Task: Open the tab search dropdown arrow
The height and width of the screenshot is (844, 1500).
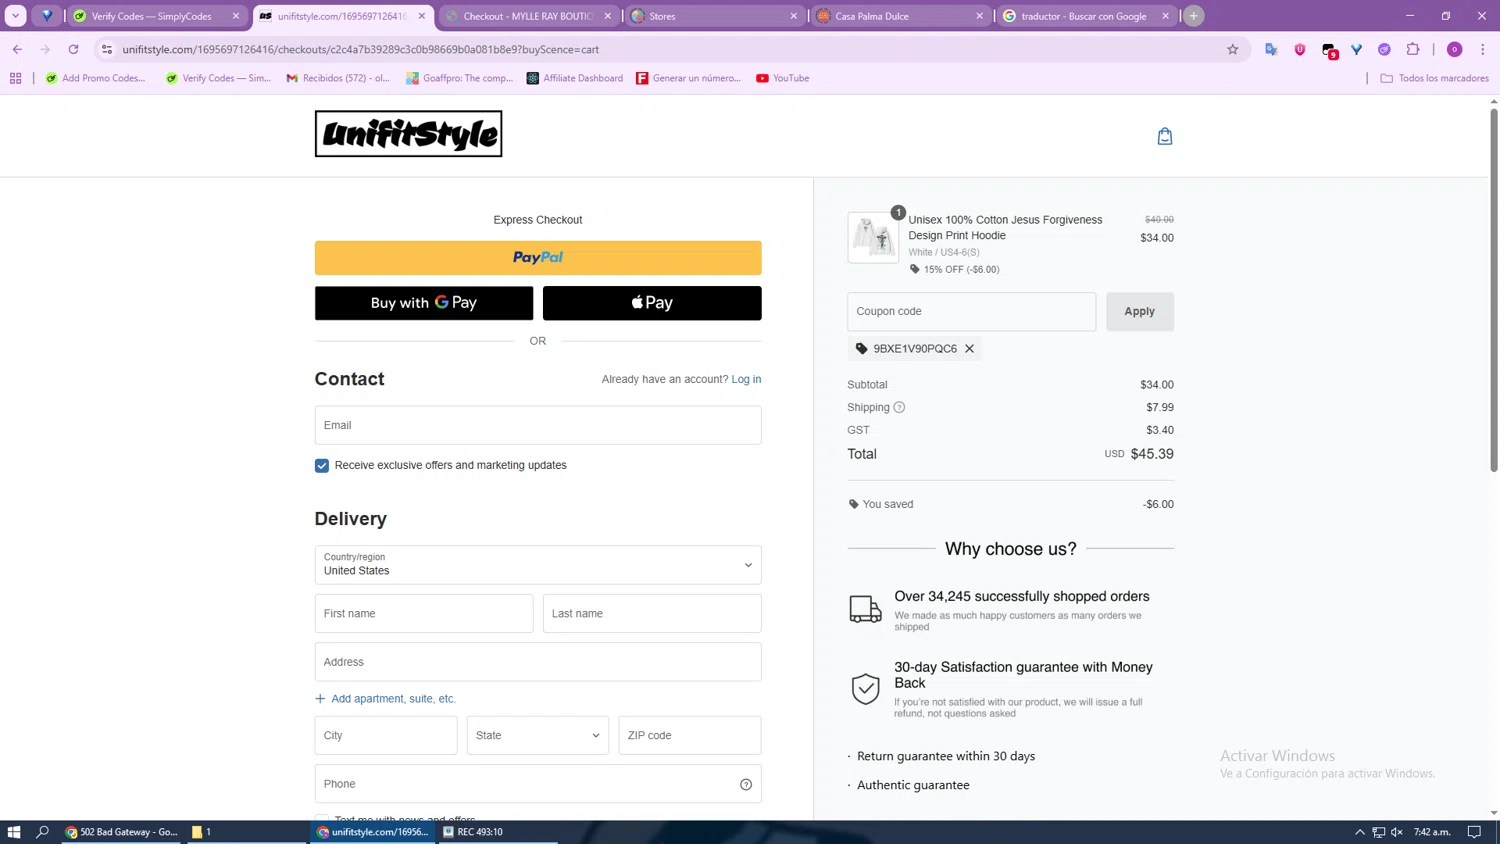Action: [16, 16]
